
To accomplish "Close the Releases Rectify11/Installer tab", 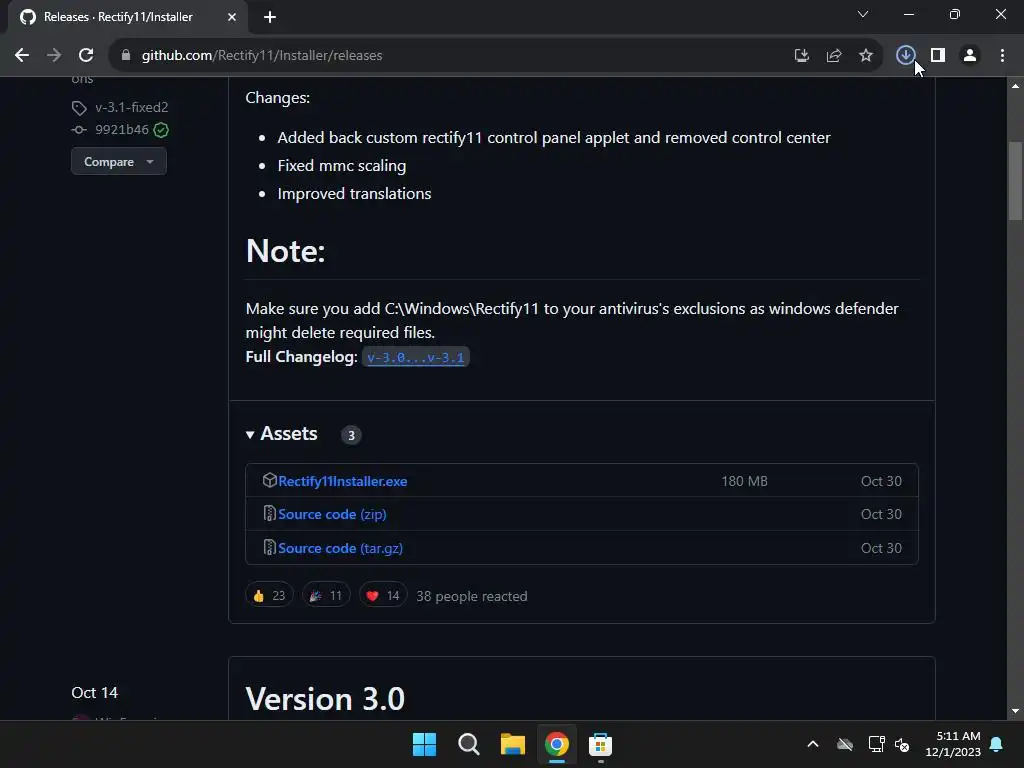I will point(232,17).
